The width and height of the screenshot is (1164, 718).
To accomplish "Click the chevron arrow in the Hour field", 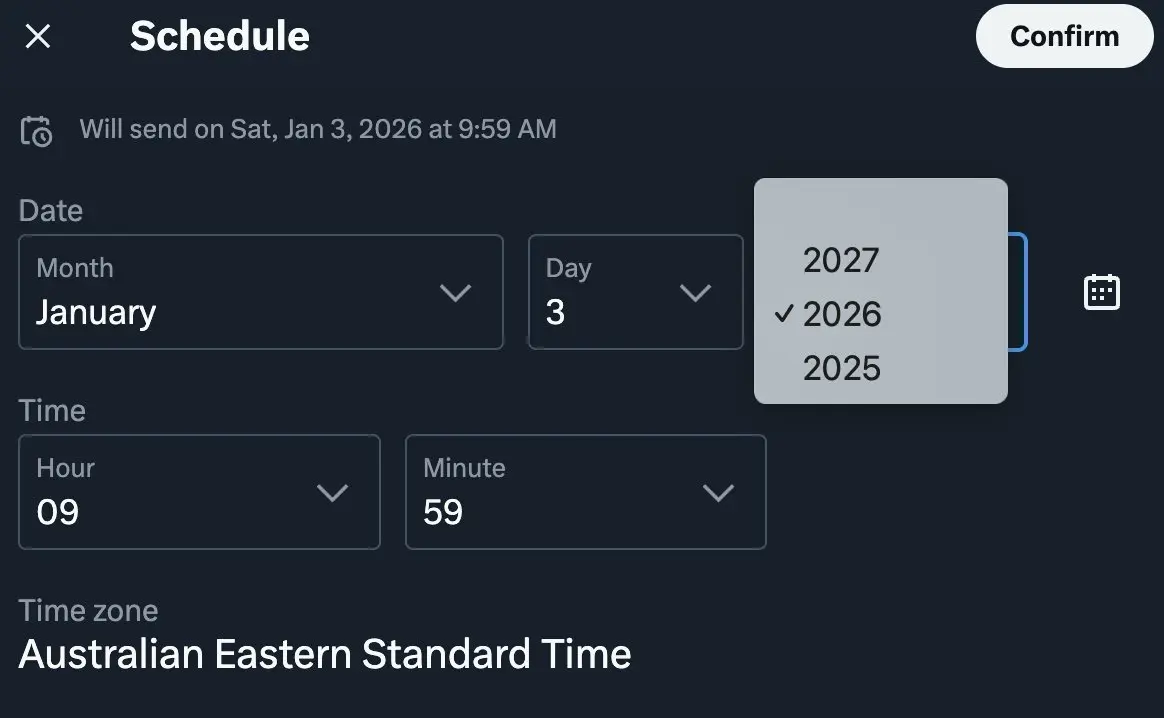I will [x=332, y=493].
